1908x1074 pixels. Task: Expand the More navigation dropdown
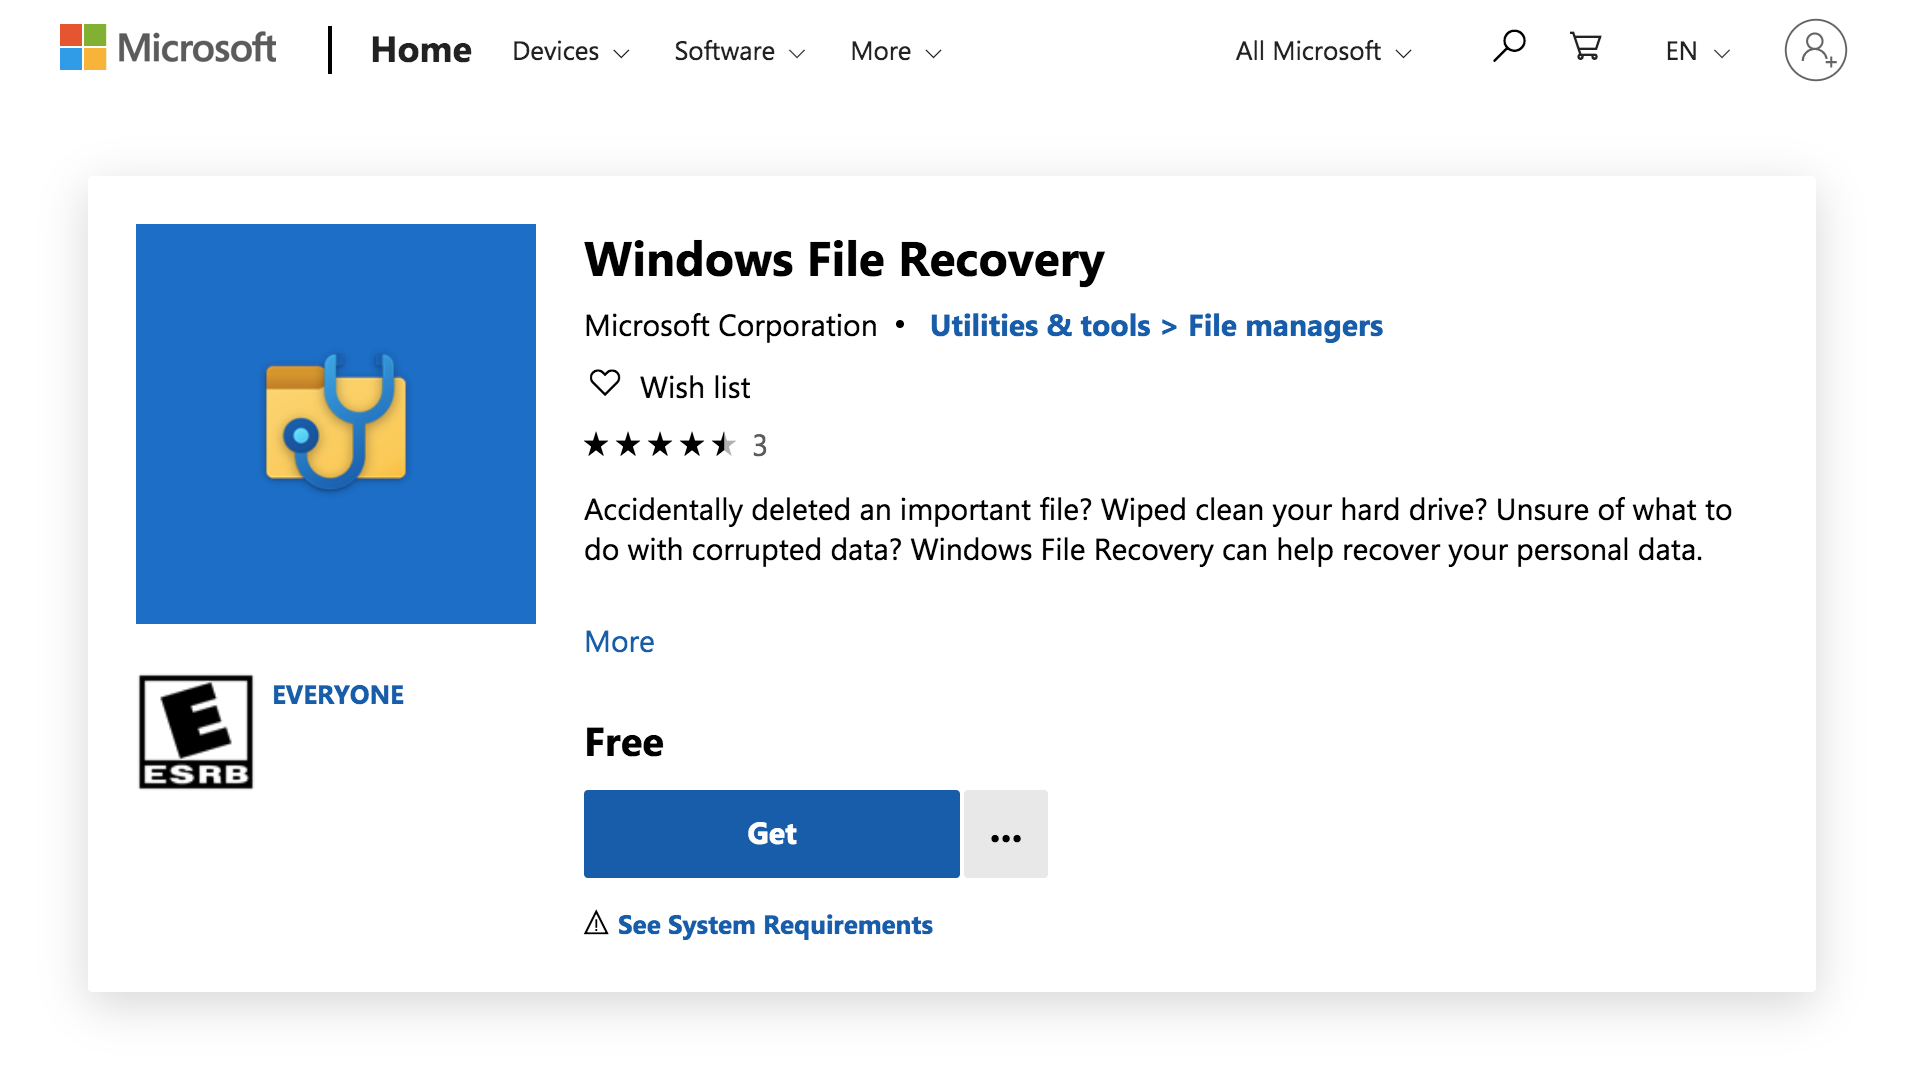[x=896, y=51]
